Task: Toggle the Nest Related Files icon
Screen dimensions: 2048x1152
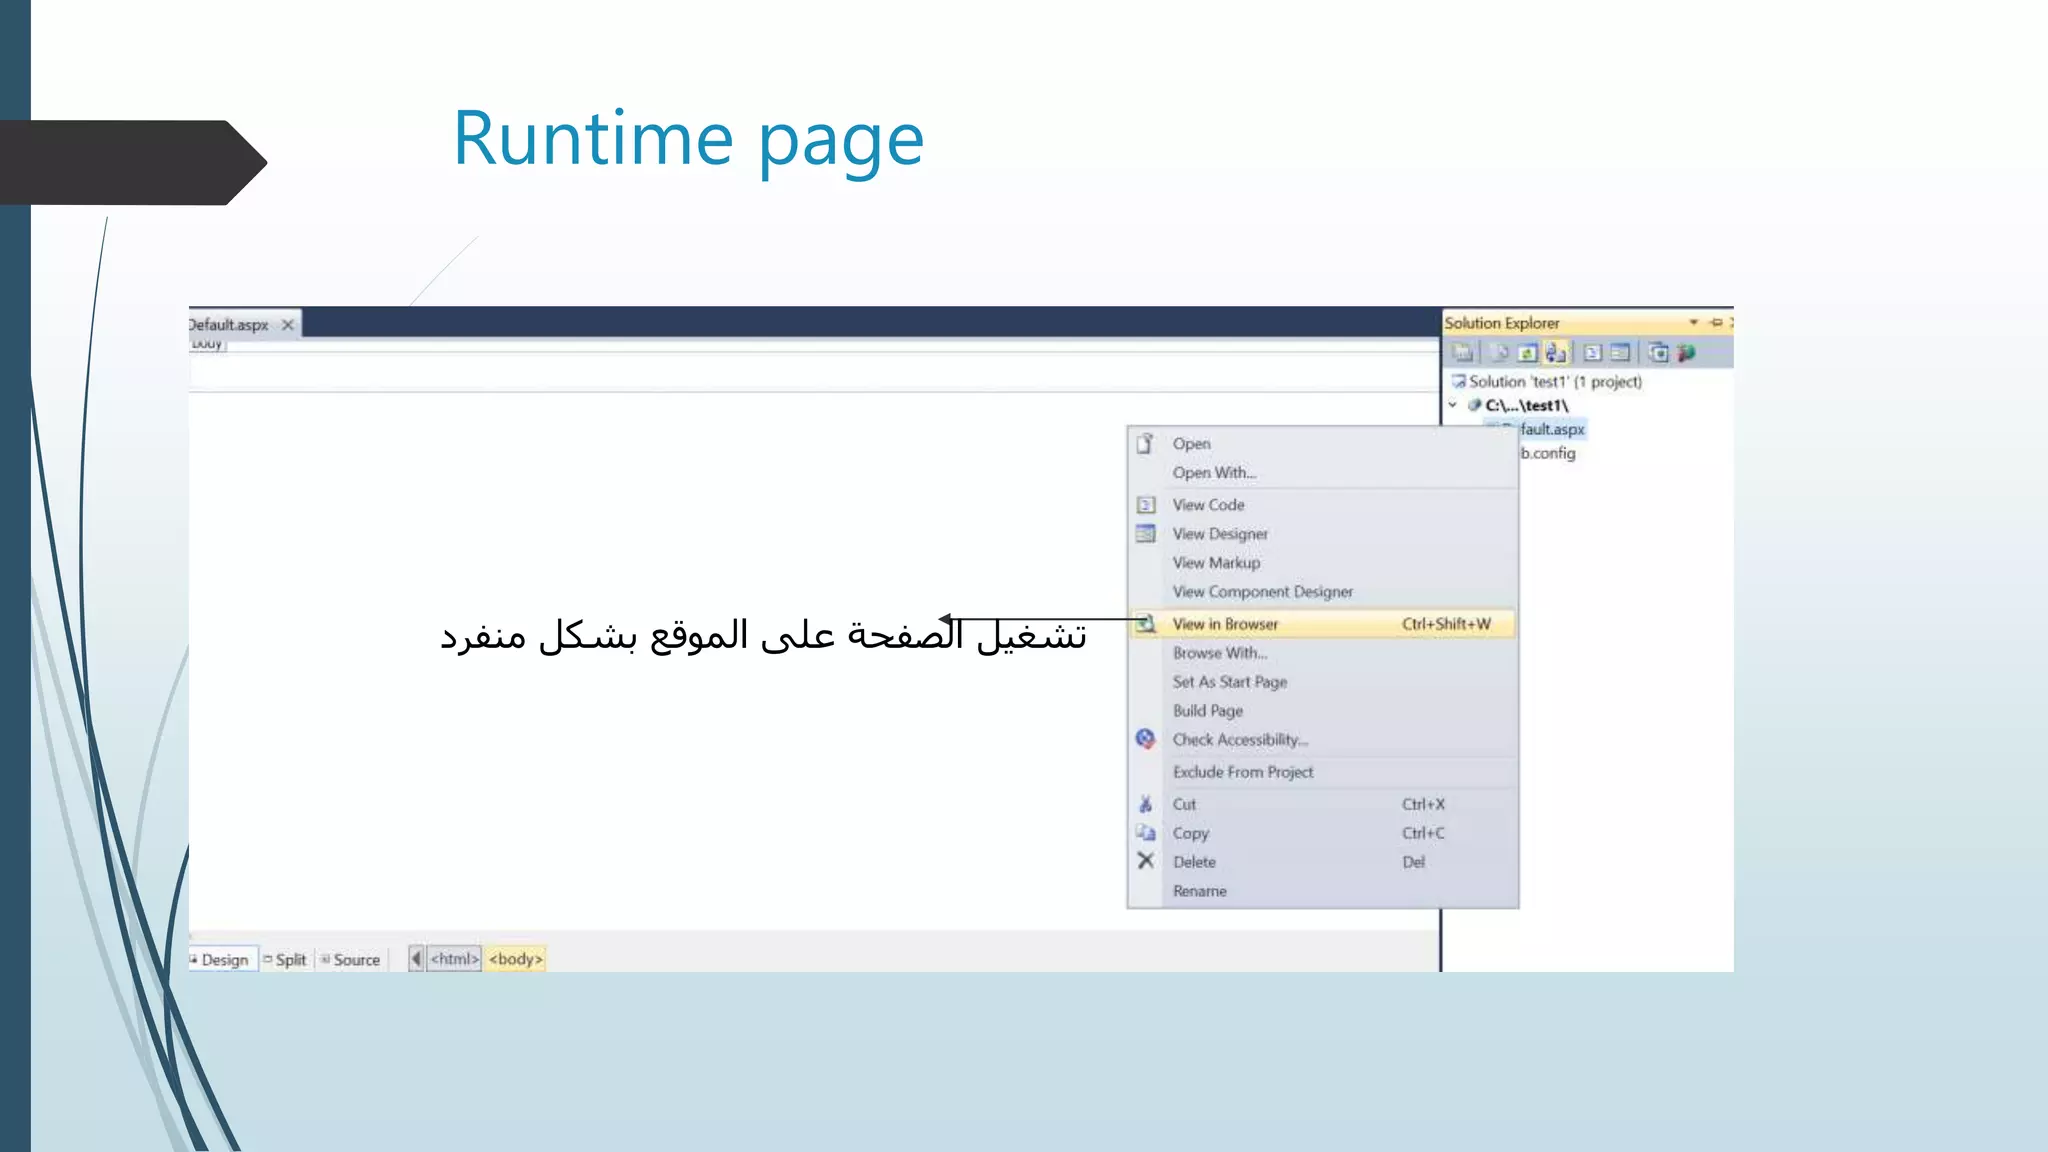Action: 1555,352
